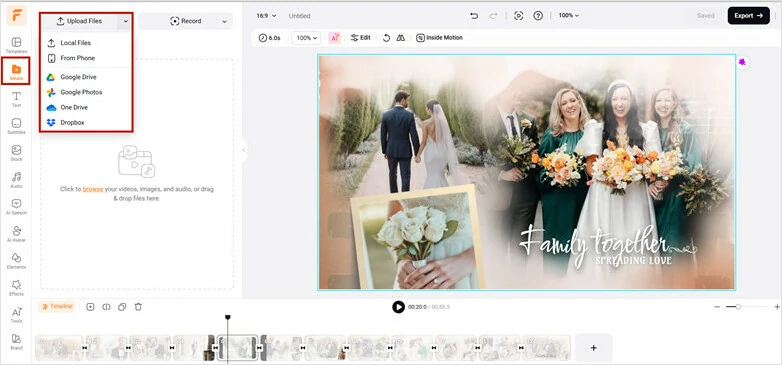Click the split icon in timeline toolbar
The width and height of the screenshot is (782, 365).
coord(106,307)
